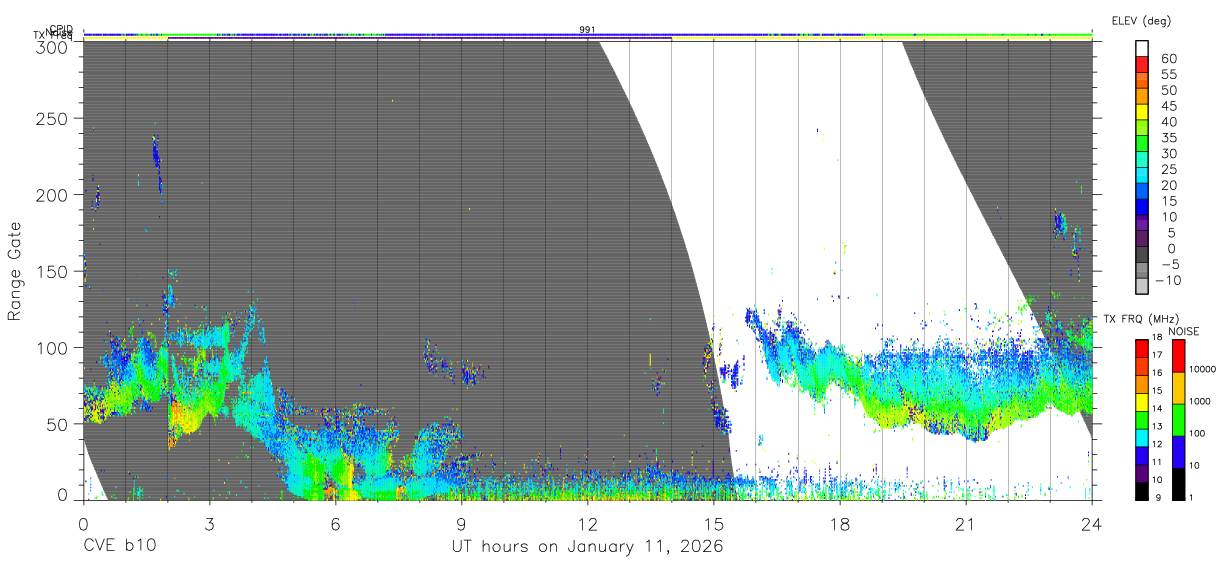Select the "18" tick on the UT hours axis
The width and height of the screenshot is (1228, 567).
click(839, 523)
